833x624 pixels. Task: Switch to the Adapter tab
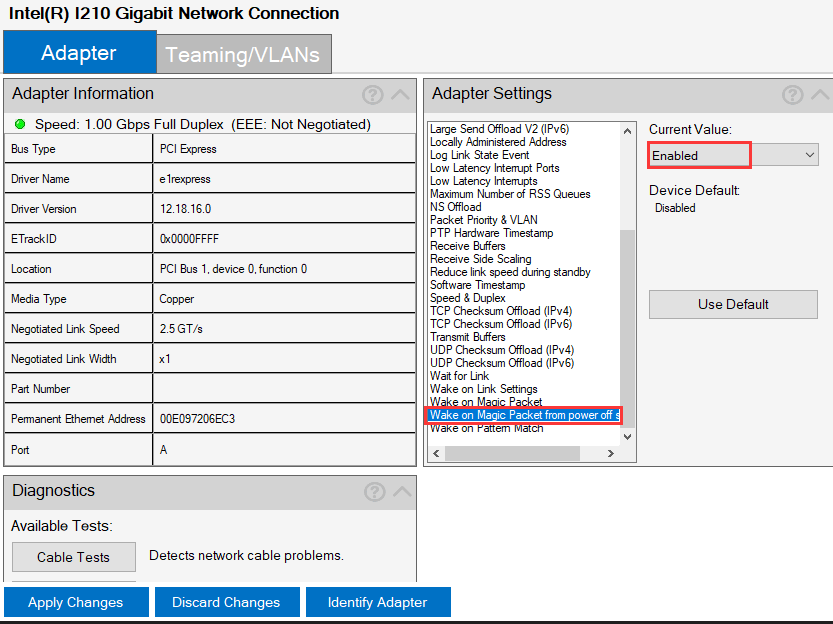[80, 52]
